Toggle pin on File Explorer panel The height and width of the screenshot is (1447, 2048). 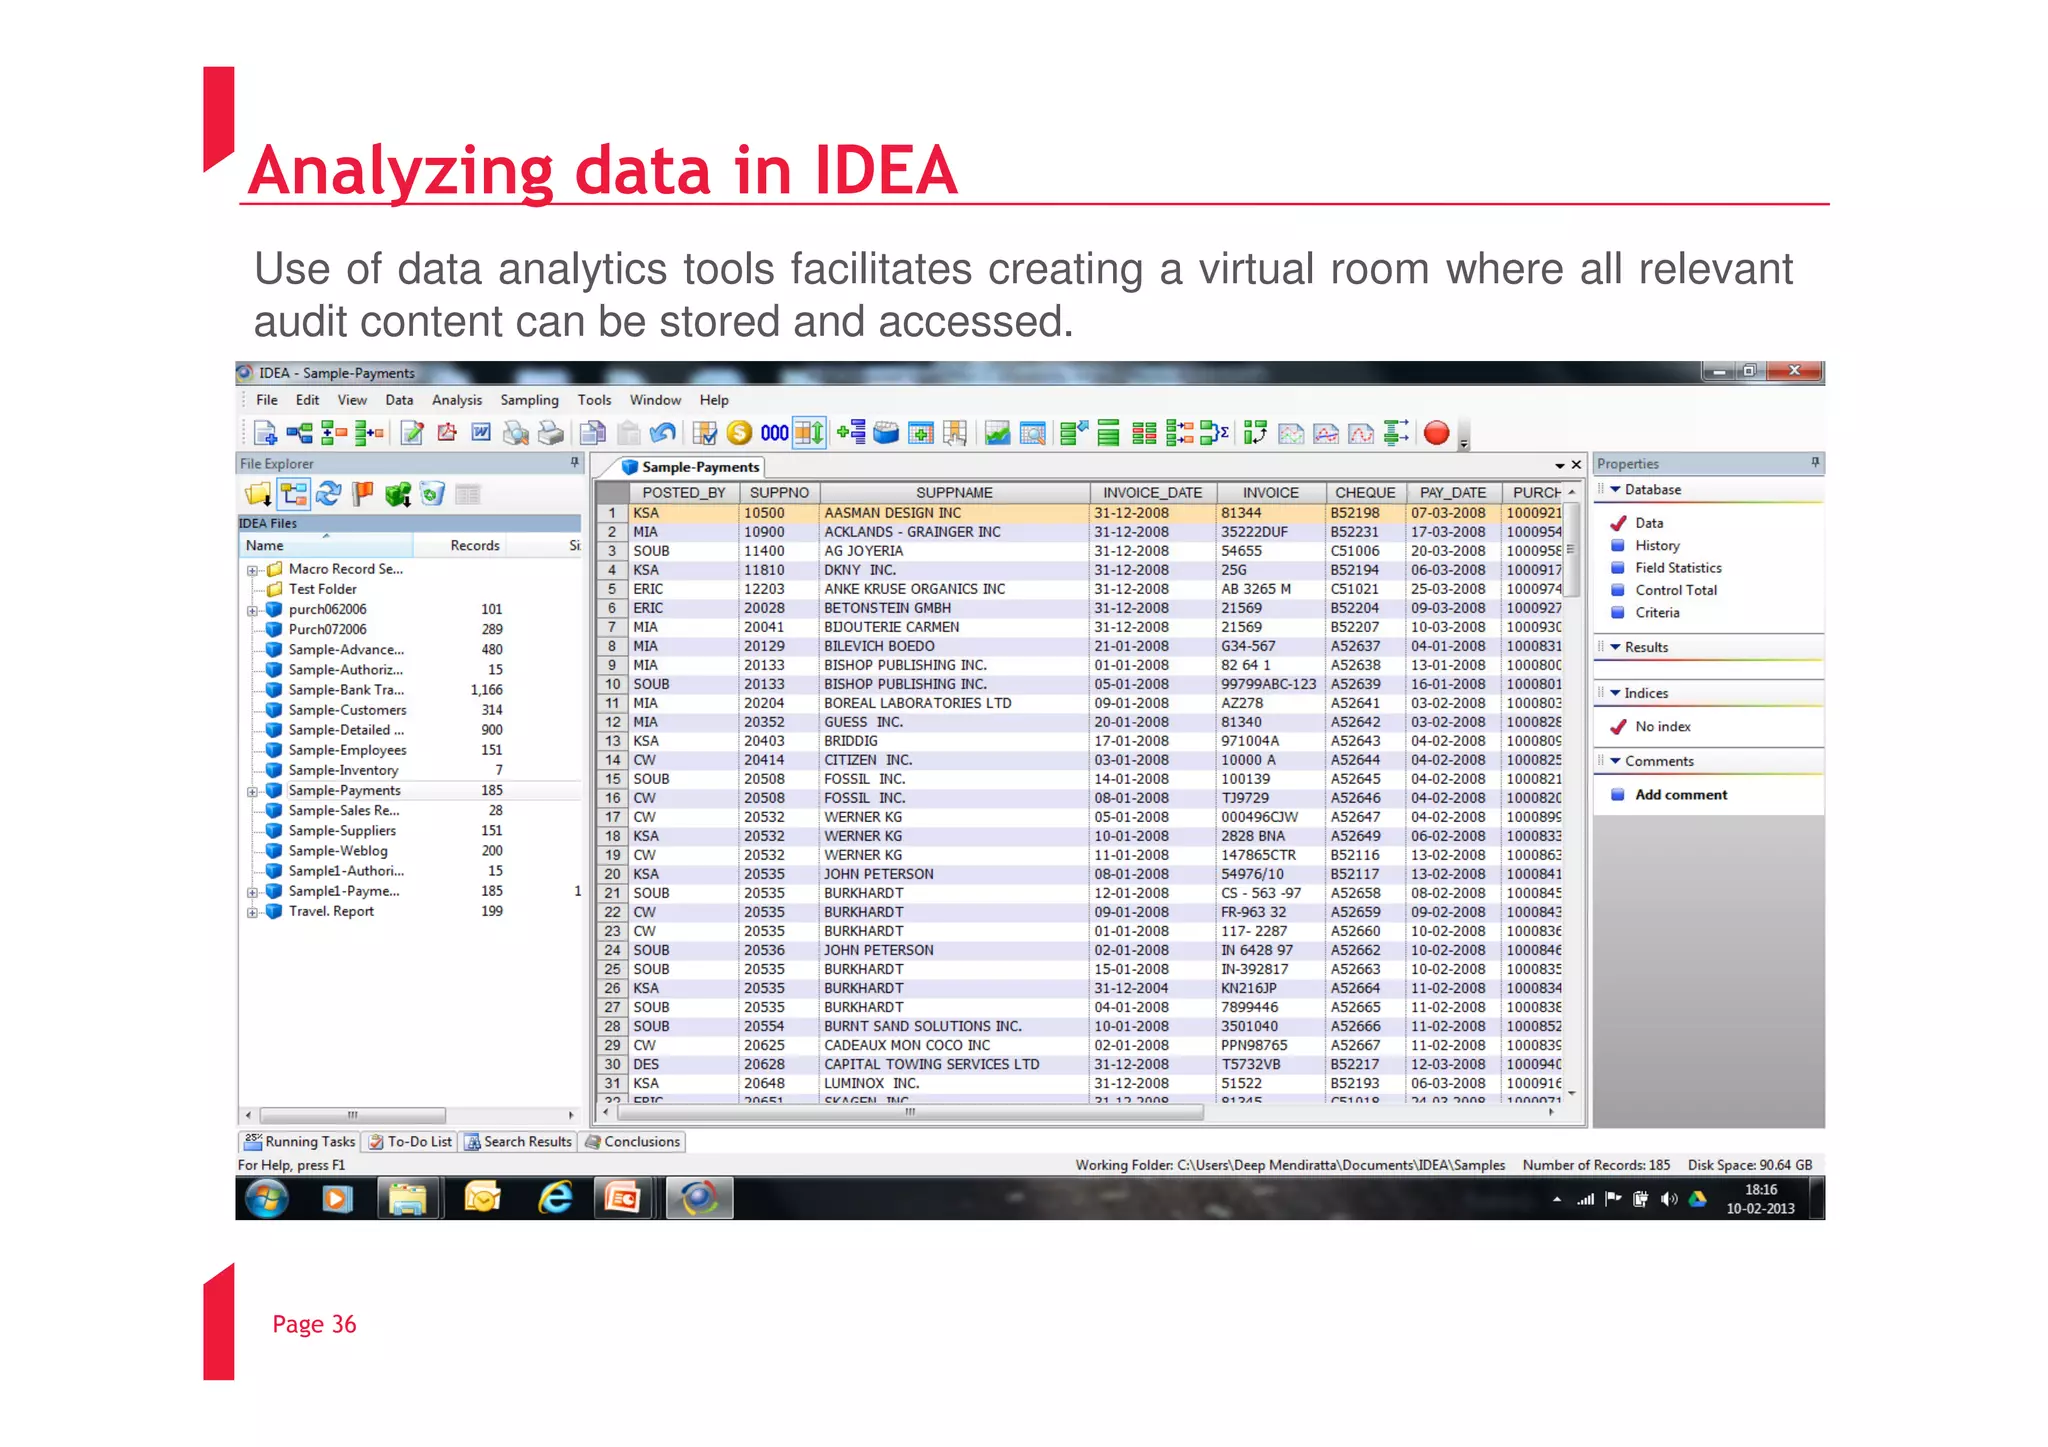[x=575, y=463]
